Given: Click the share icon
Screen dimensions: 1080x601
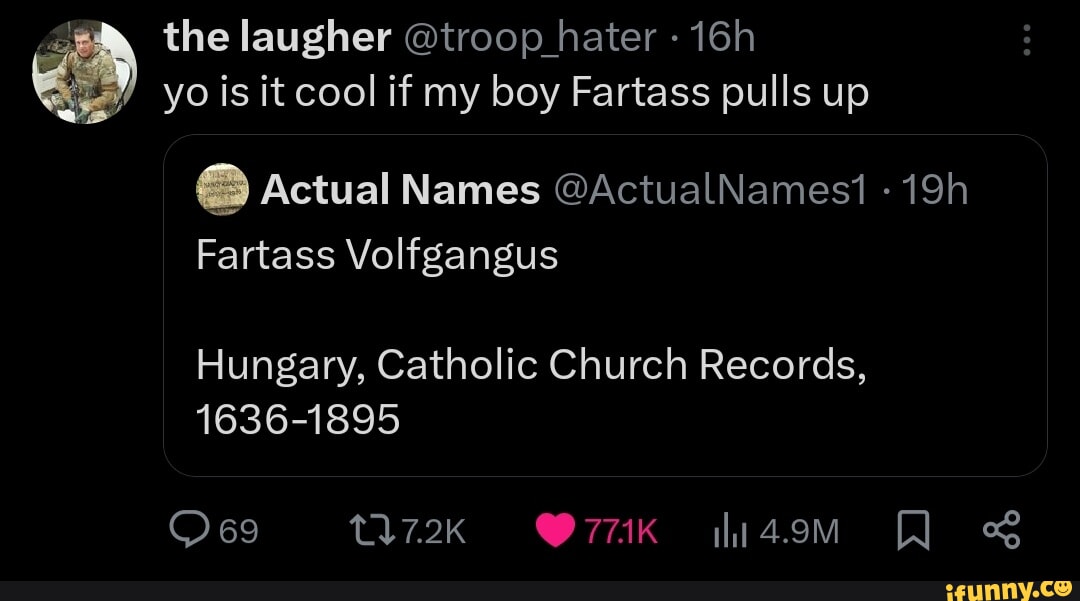Looking at the screenshot, I should (1001, 529).
